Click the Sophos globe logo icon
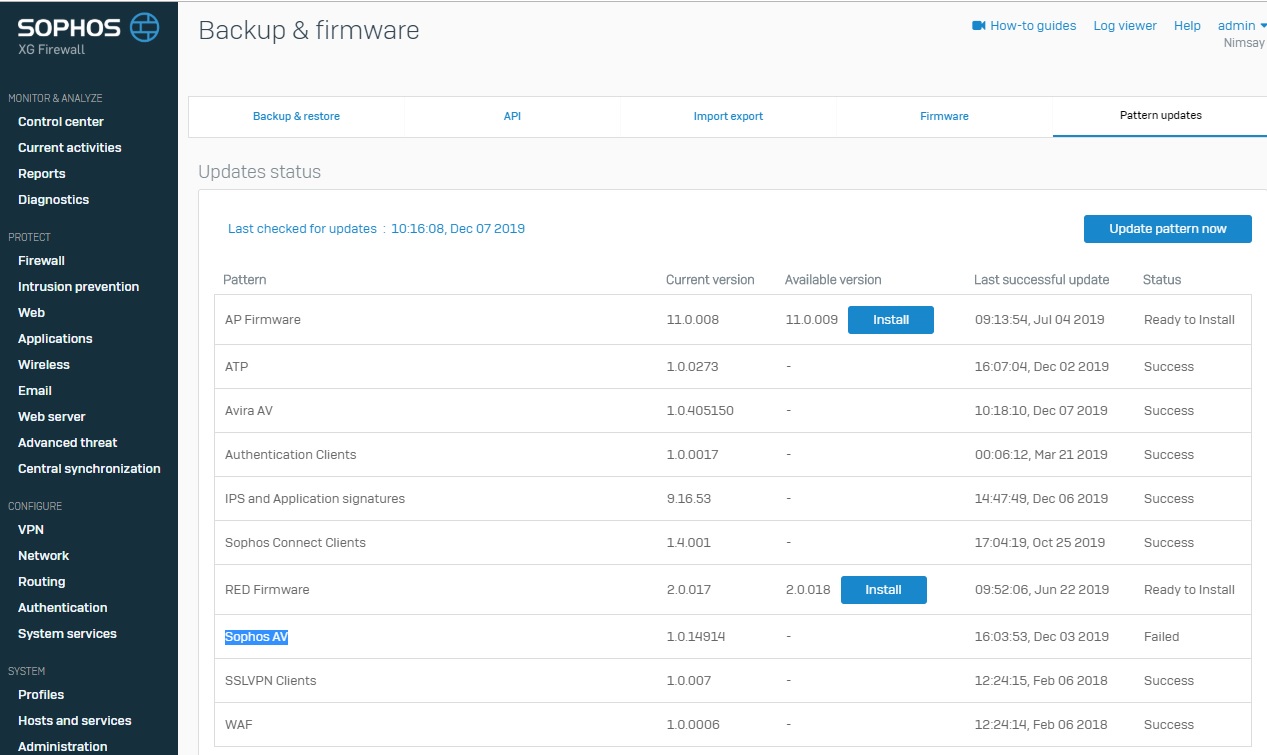This screenshot has width=1267, height=755. 145,27
